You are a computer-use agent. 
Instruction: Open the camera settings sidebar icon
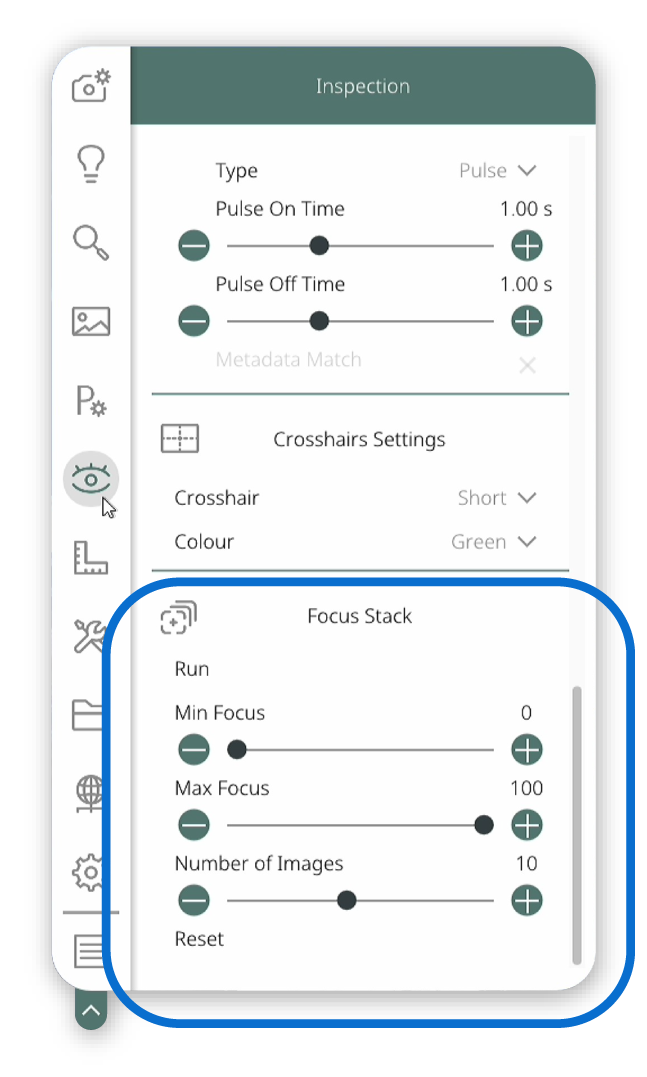(x=91, y=86)
